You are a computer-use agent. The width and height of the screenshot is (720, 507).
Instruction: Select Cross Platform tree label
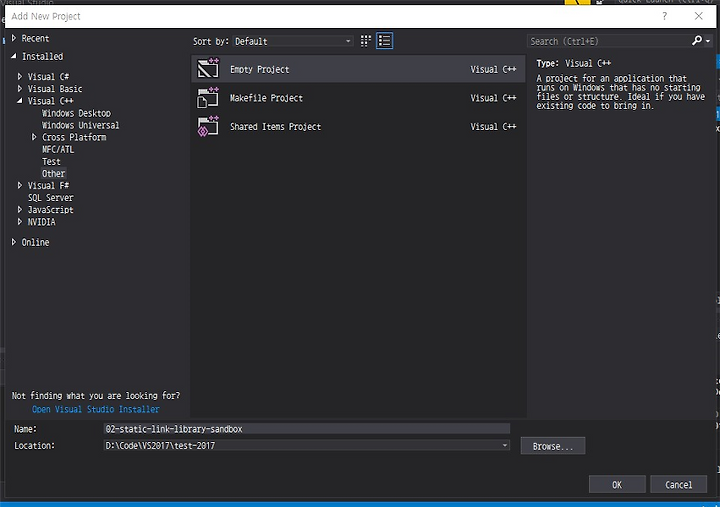(74, 137)
